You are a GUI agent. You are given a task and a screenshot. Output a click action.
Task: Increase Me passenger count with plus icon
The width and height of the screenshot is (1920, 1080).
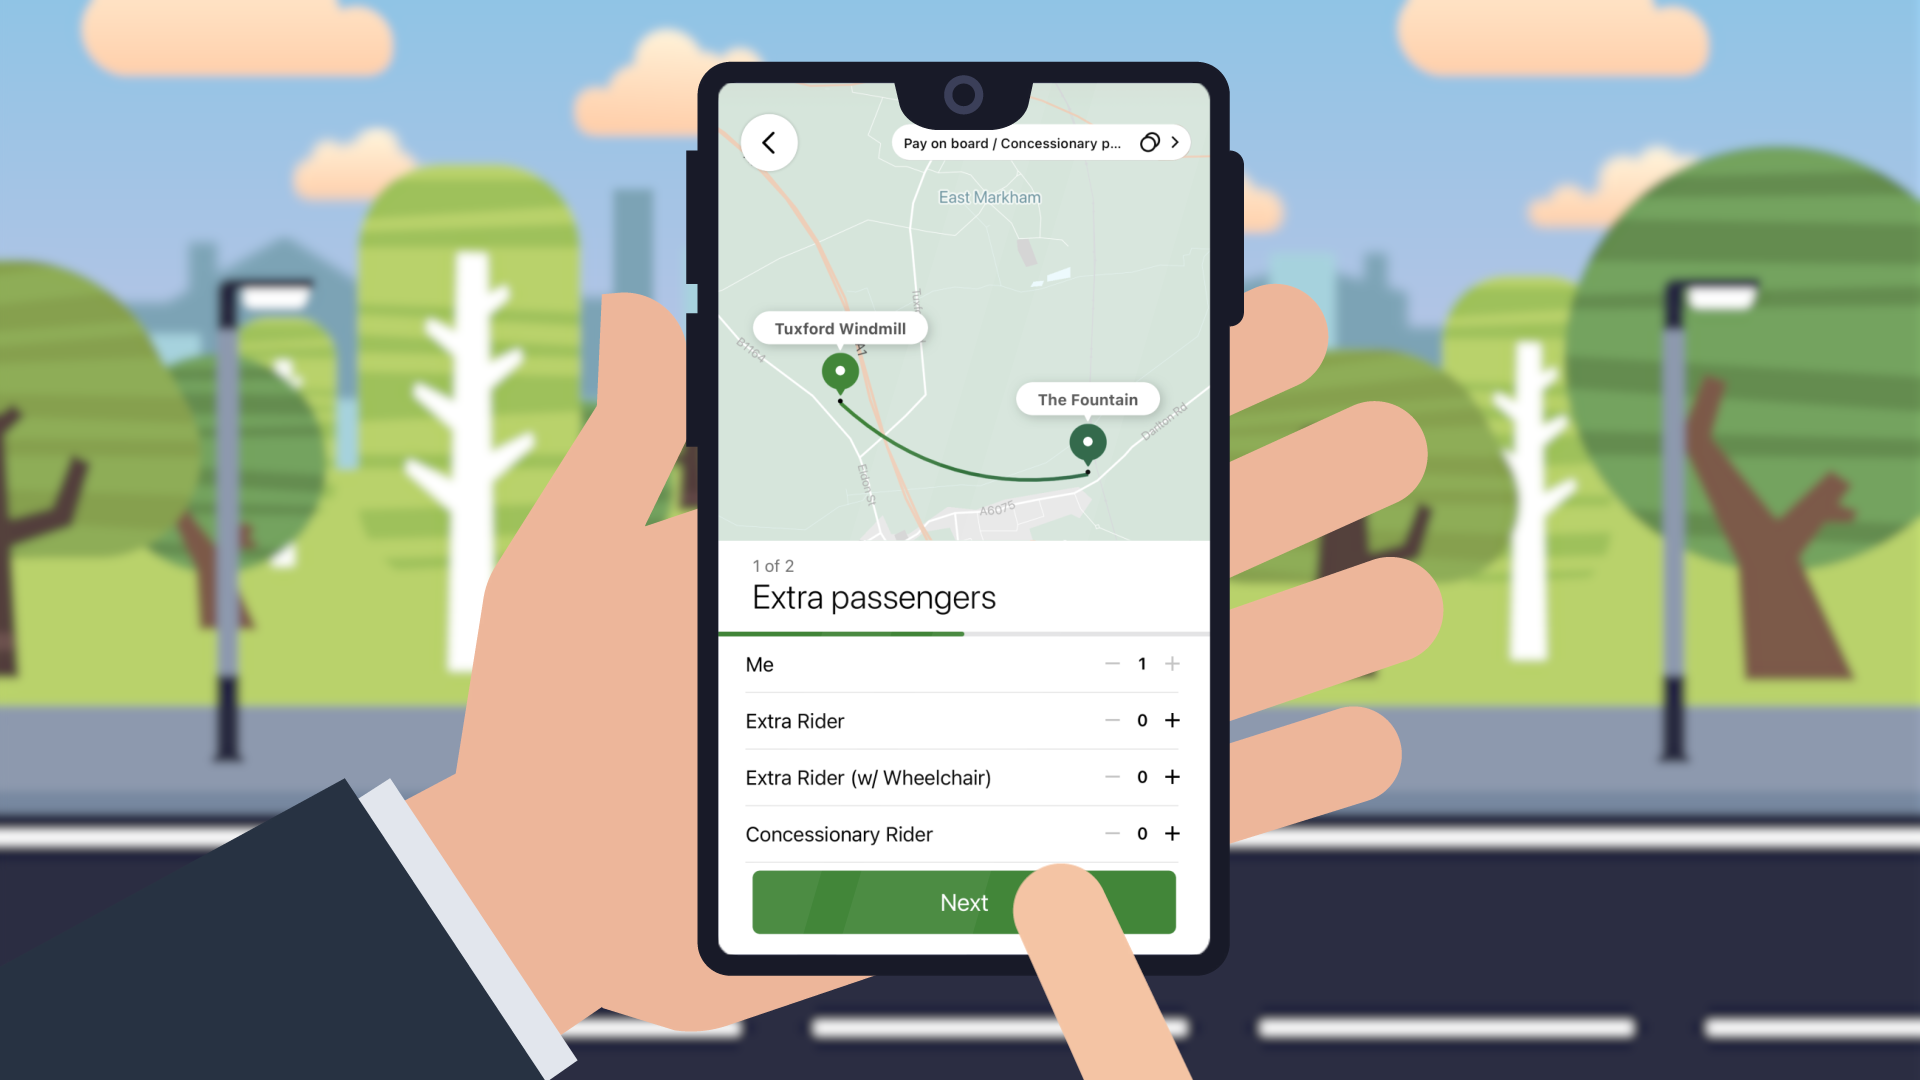(1172, 663)
